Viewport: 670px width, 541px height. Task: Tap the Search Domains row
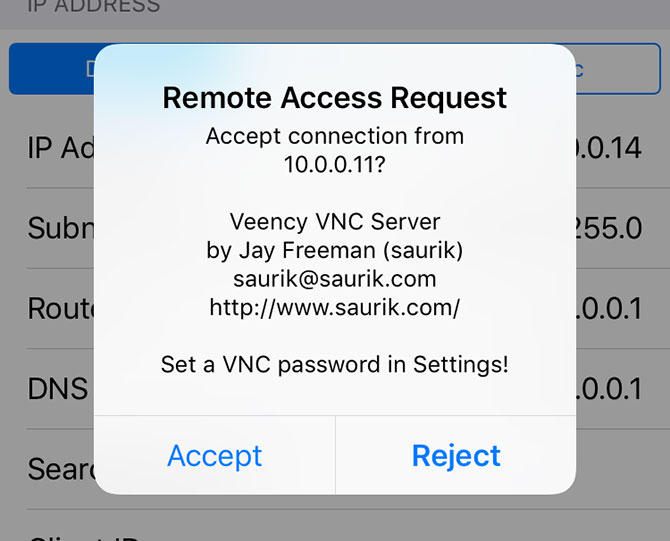[61, 469]
